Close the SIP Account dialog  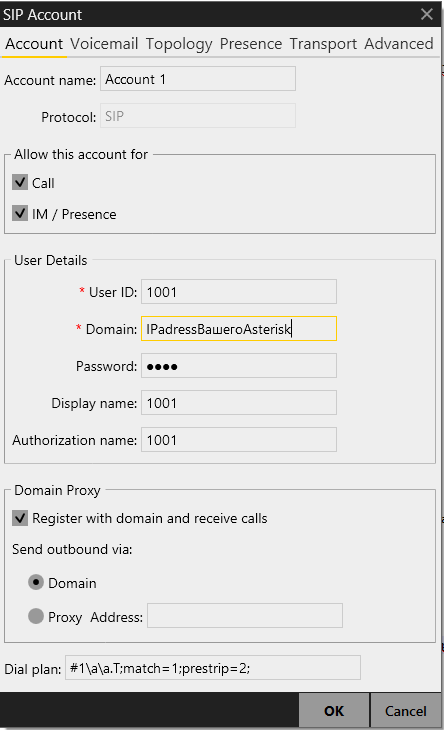(x=427, y=14)
